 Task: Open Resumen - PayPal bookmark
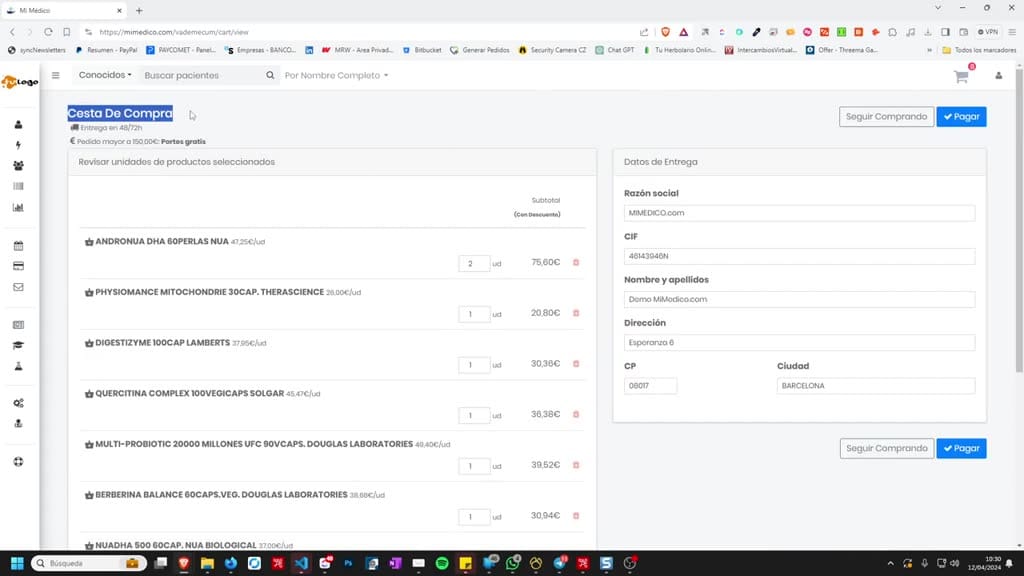(106, 50)
